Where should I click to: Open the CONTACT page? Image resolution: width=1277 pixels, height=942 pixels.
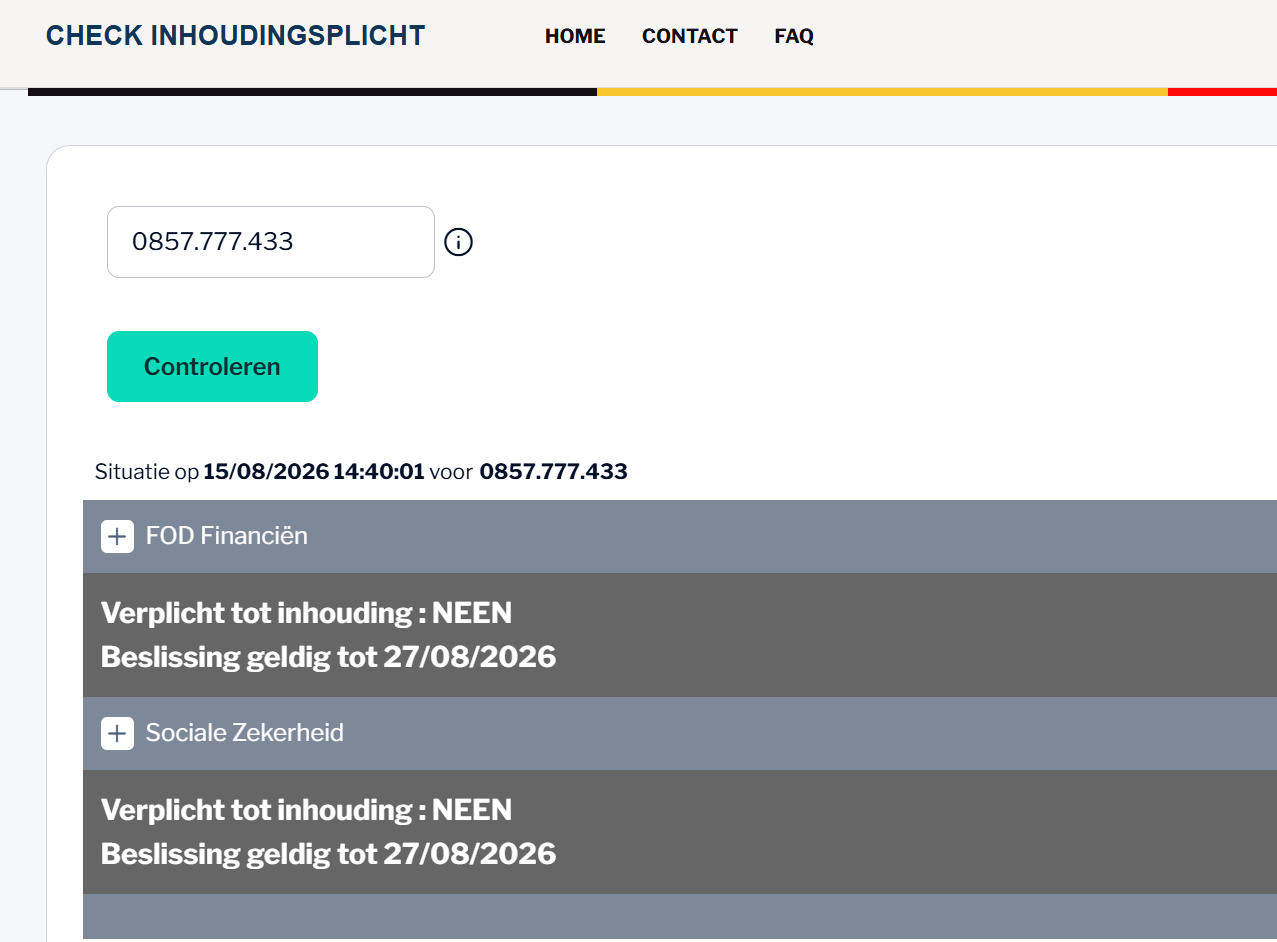coord(690,36)
